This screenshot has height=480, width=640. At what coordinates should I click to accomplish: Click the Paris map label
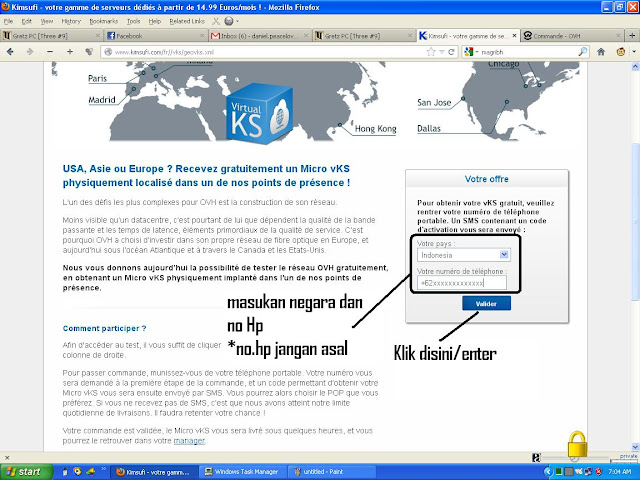click(x=98, y=78)
